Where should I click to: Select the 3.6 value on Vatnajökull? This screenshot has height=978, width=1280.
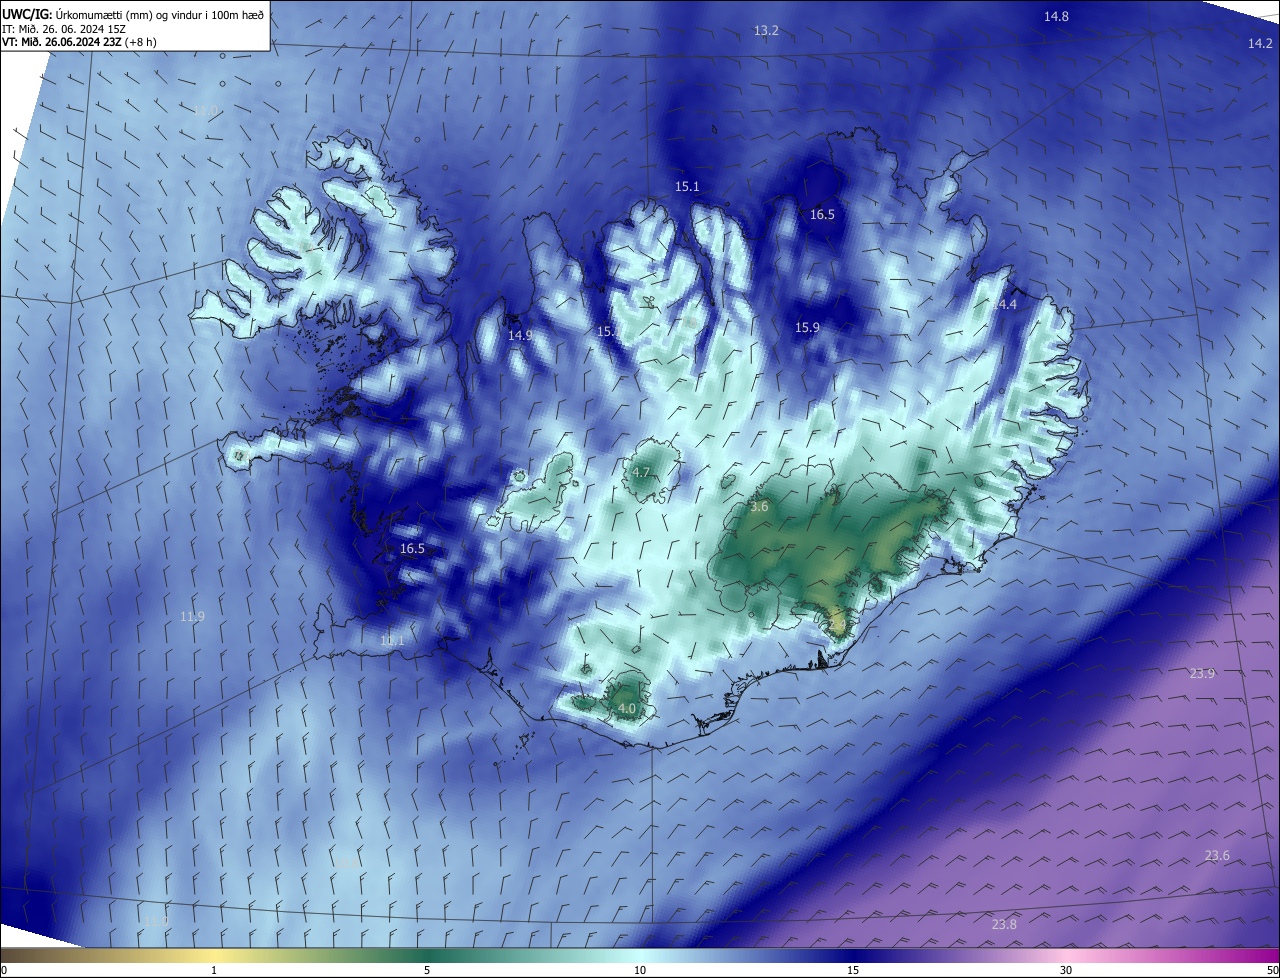[759, 507]
